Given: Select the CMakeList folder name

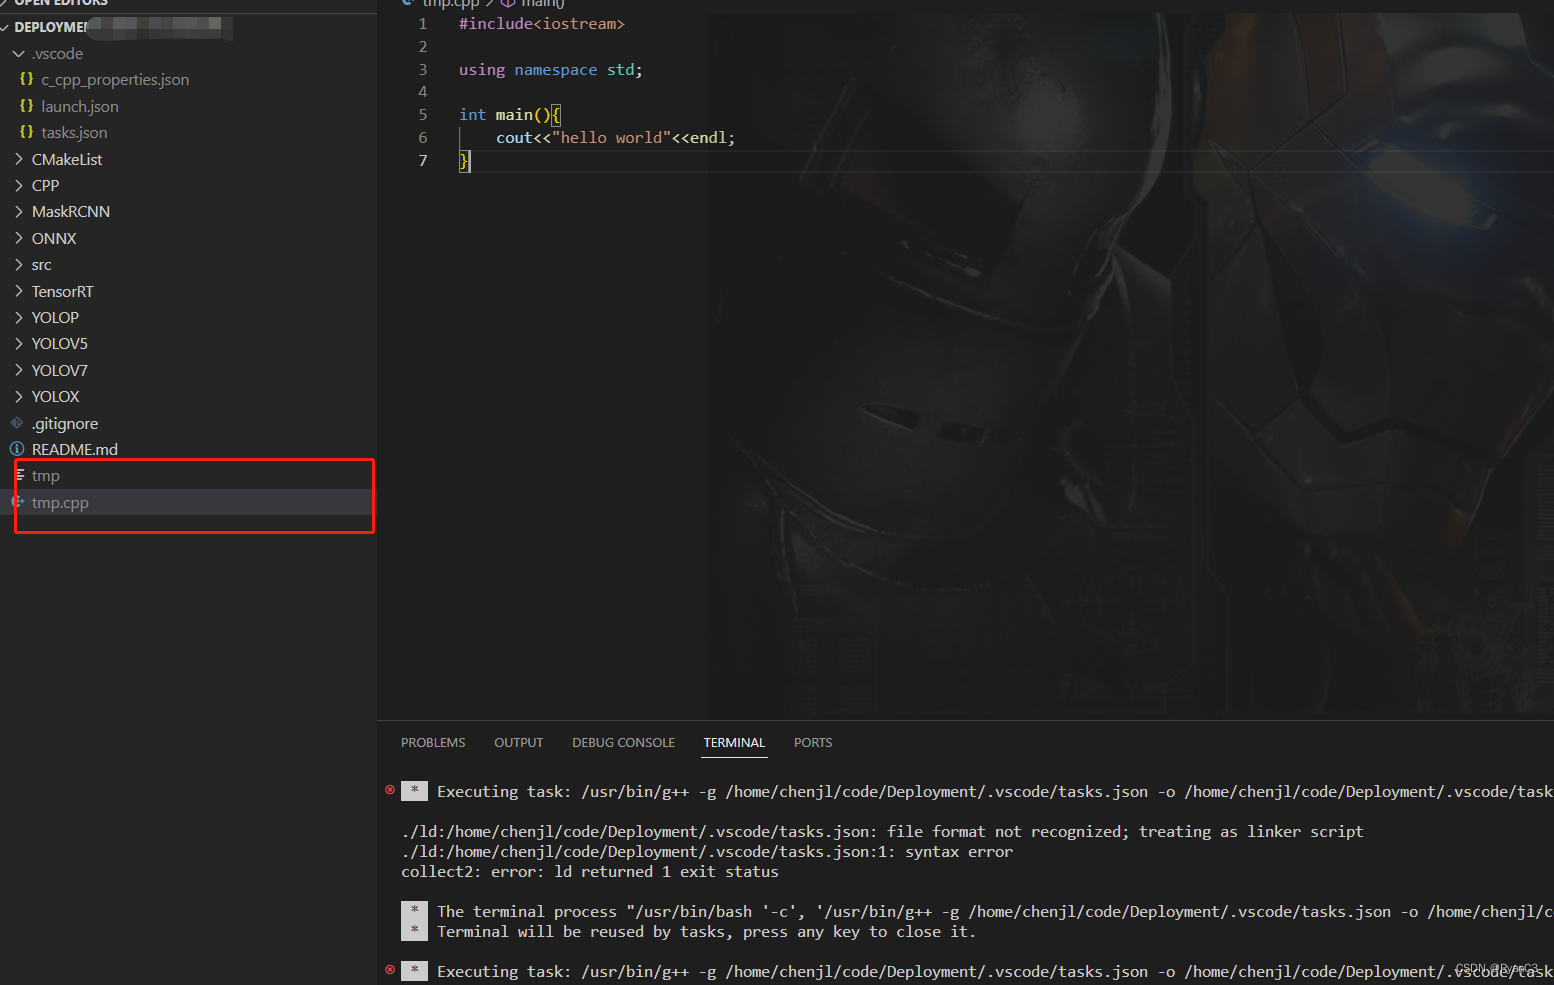Looking at the screenshot, I should click(x=67, y=159).
